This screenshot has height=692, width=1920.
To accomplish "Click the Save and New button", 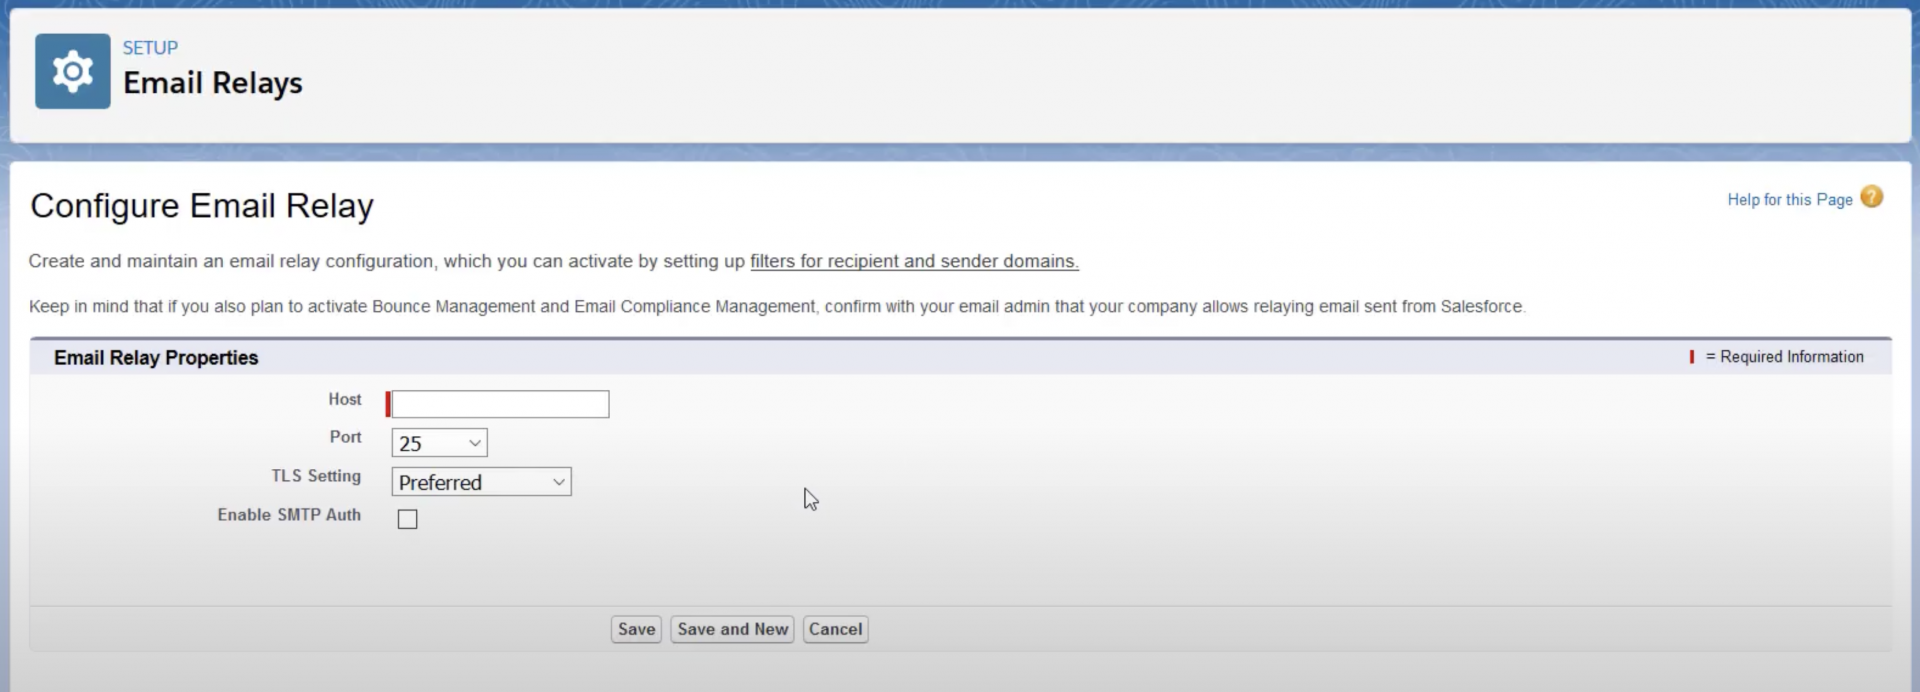I will pos(731,629).
